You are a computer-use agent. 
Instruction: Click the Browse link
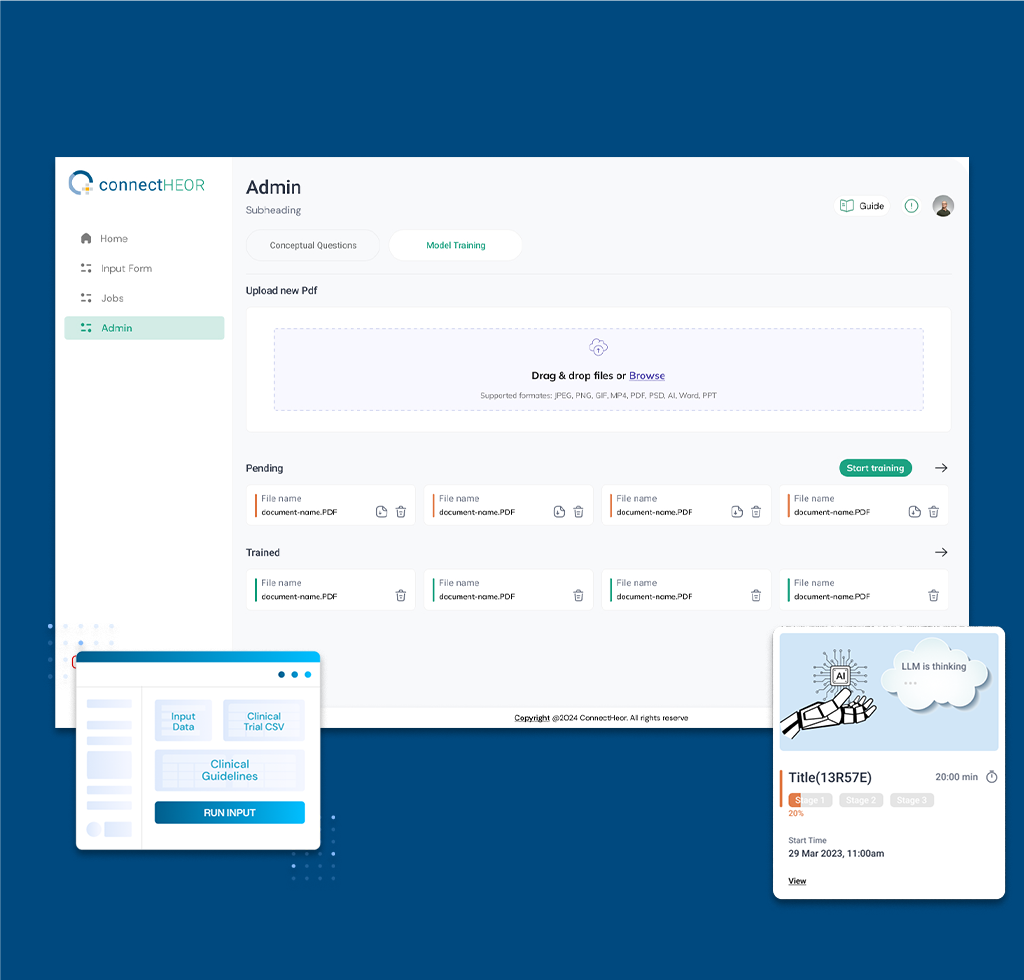[647, 375]
